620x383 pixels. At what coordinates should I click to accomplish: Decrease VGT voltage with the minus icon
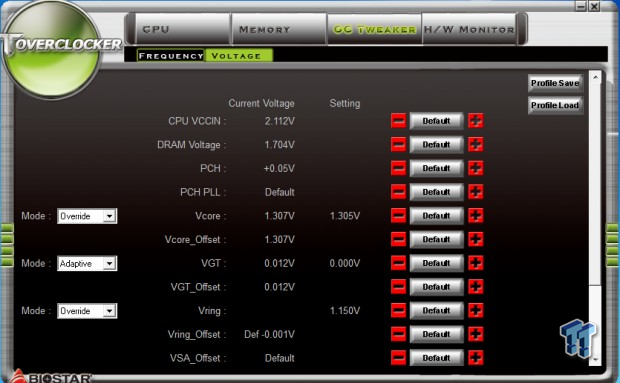(x=398, y=263)
